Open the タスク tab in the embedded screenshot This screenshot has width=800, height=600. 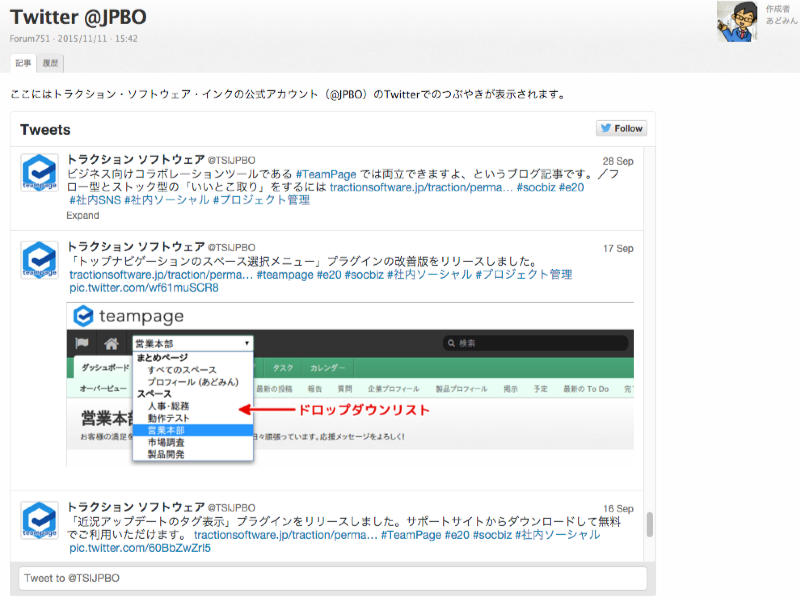click(x=283, y=368)
